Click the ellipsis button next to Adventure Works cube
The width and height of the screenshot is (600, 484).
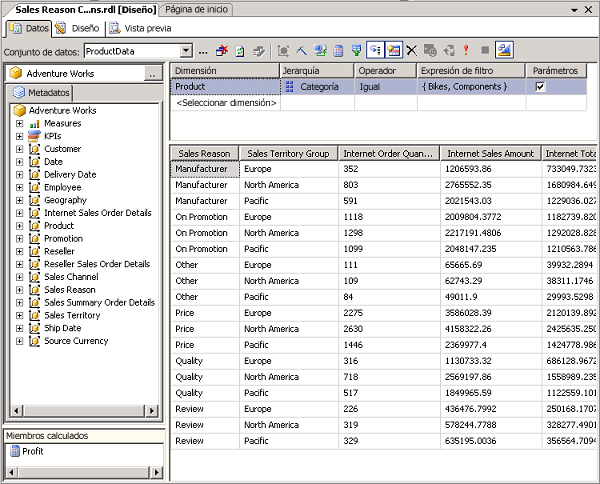tap(151, 74)
